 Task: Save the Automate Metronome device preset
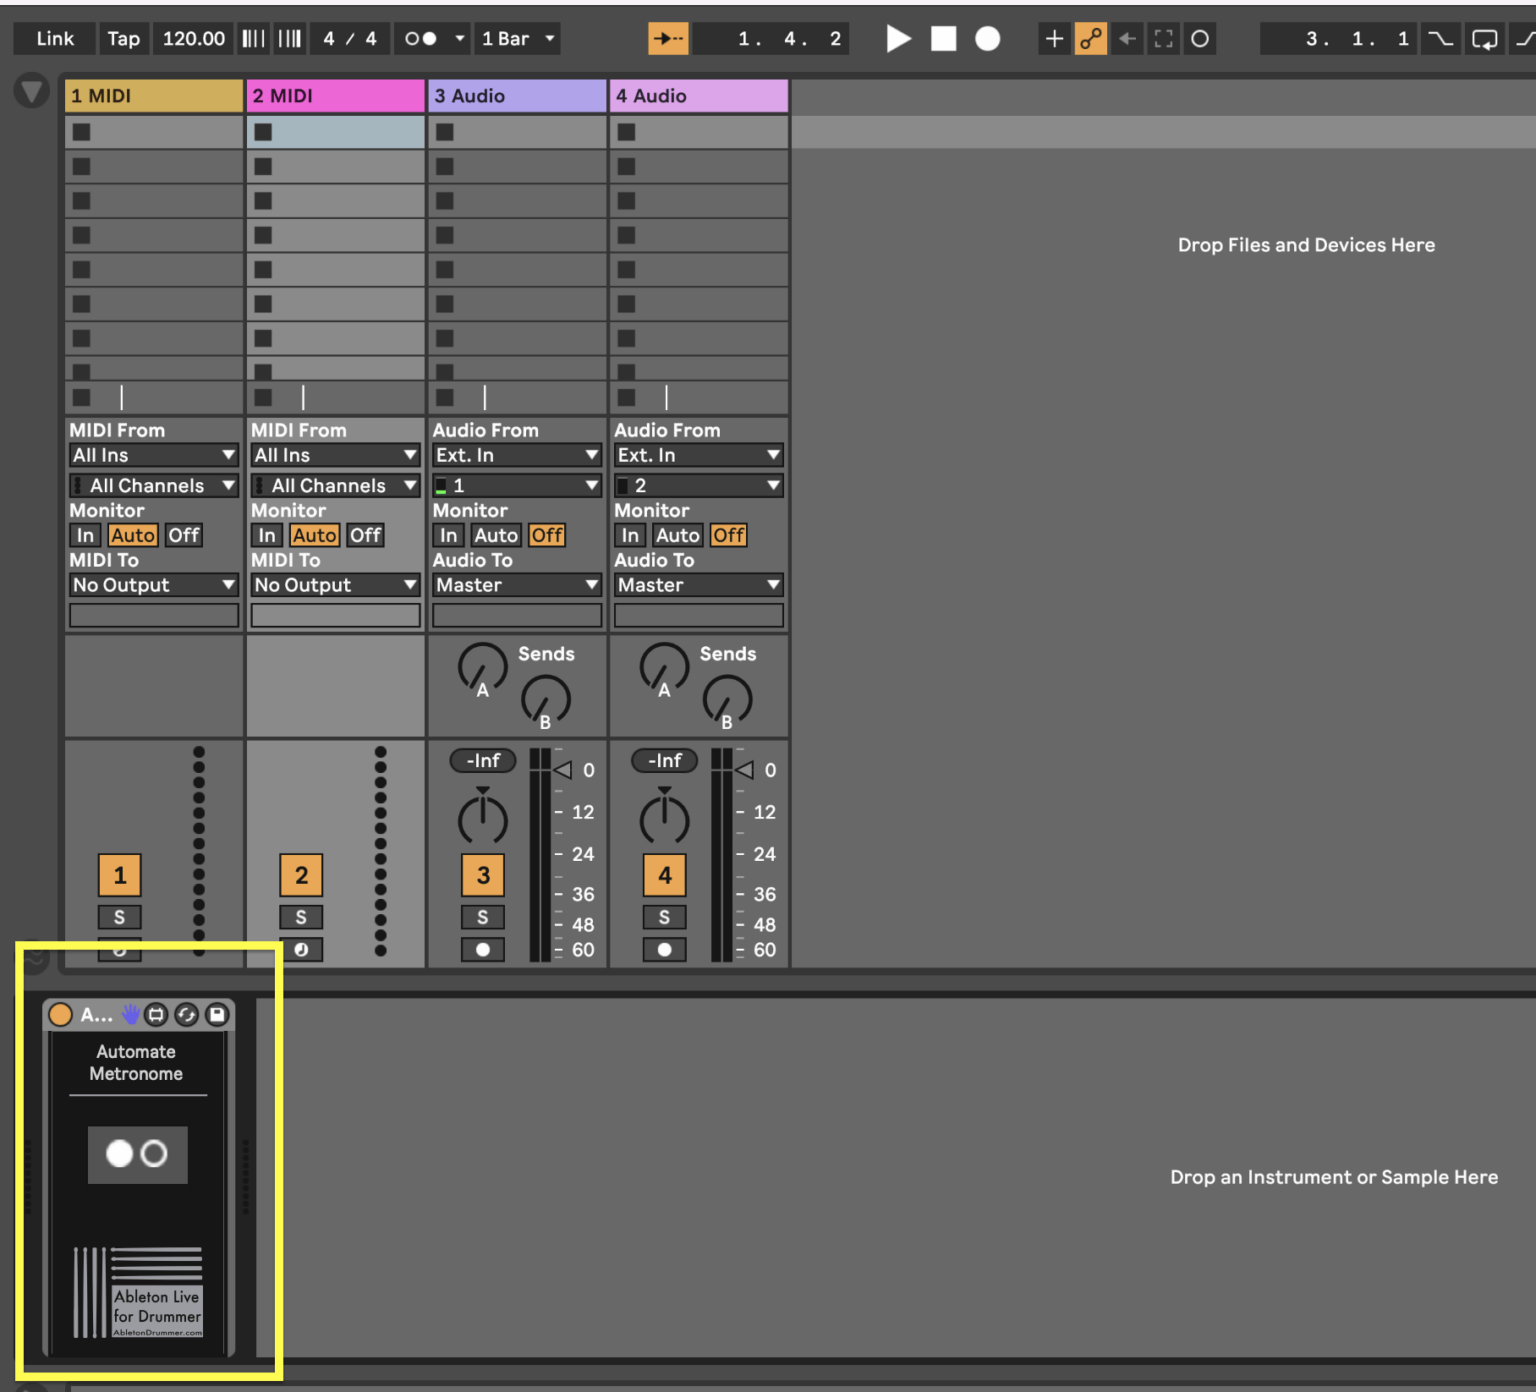tap(216, 1014)
